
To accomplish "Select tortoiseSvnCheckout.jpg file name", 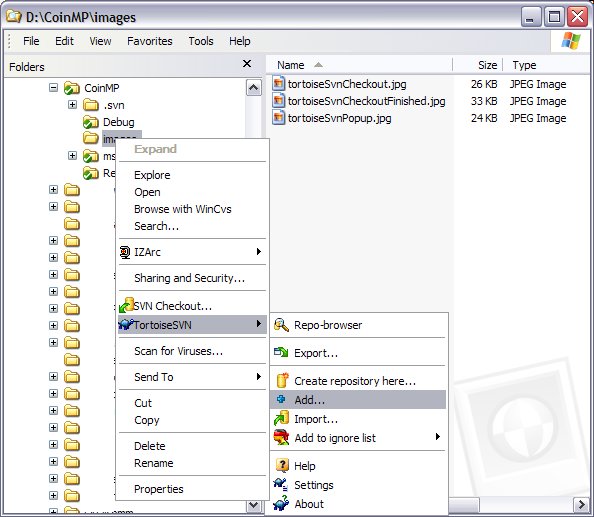I will 347,84.
